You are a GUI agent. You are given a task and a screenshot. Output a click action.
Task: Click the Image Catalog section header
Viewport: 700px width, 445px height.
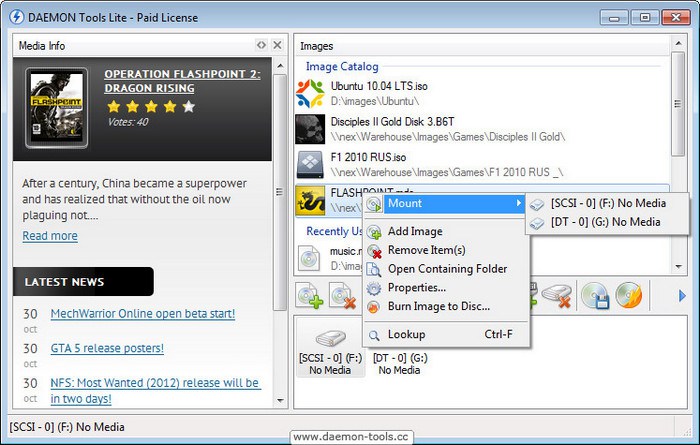(x=342, y=67)
